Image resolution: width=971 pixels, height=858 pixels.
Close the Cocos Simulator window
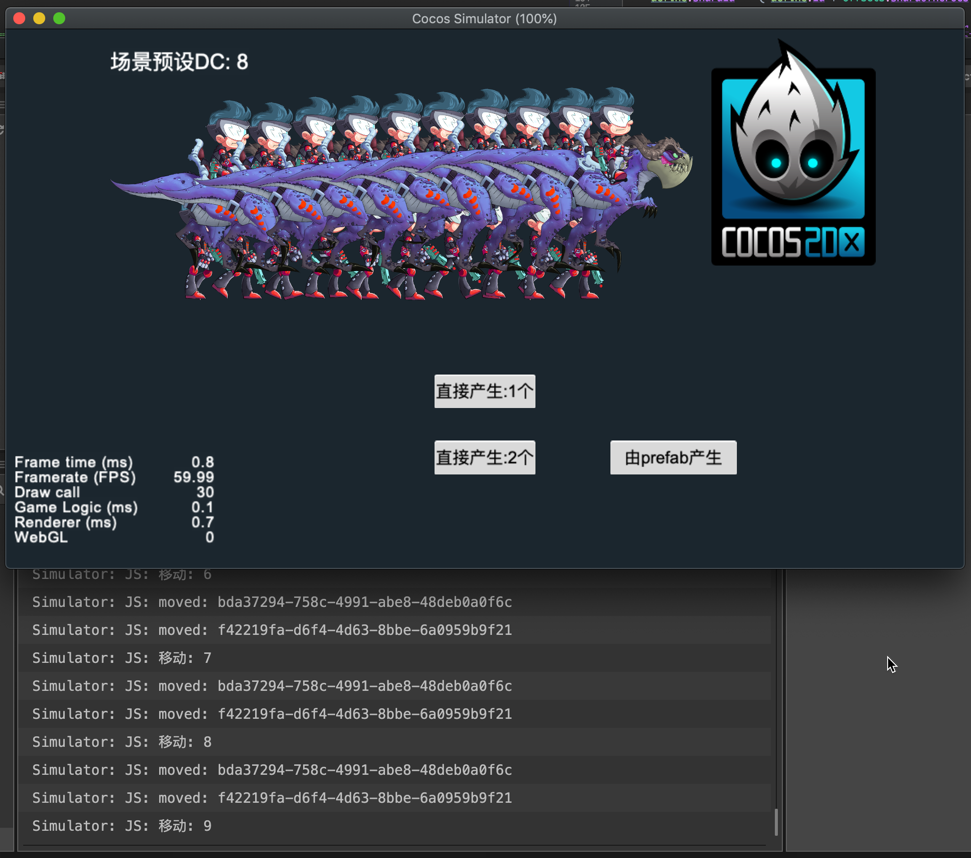(19, 19)
